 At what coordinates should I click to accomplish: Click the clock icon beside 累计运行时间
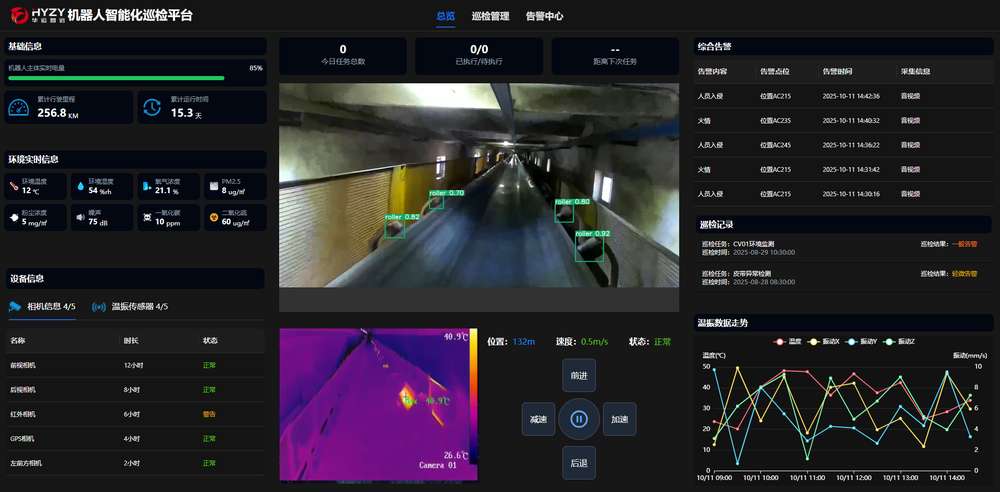coord(152,107)
